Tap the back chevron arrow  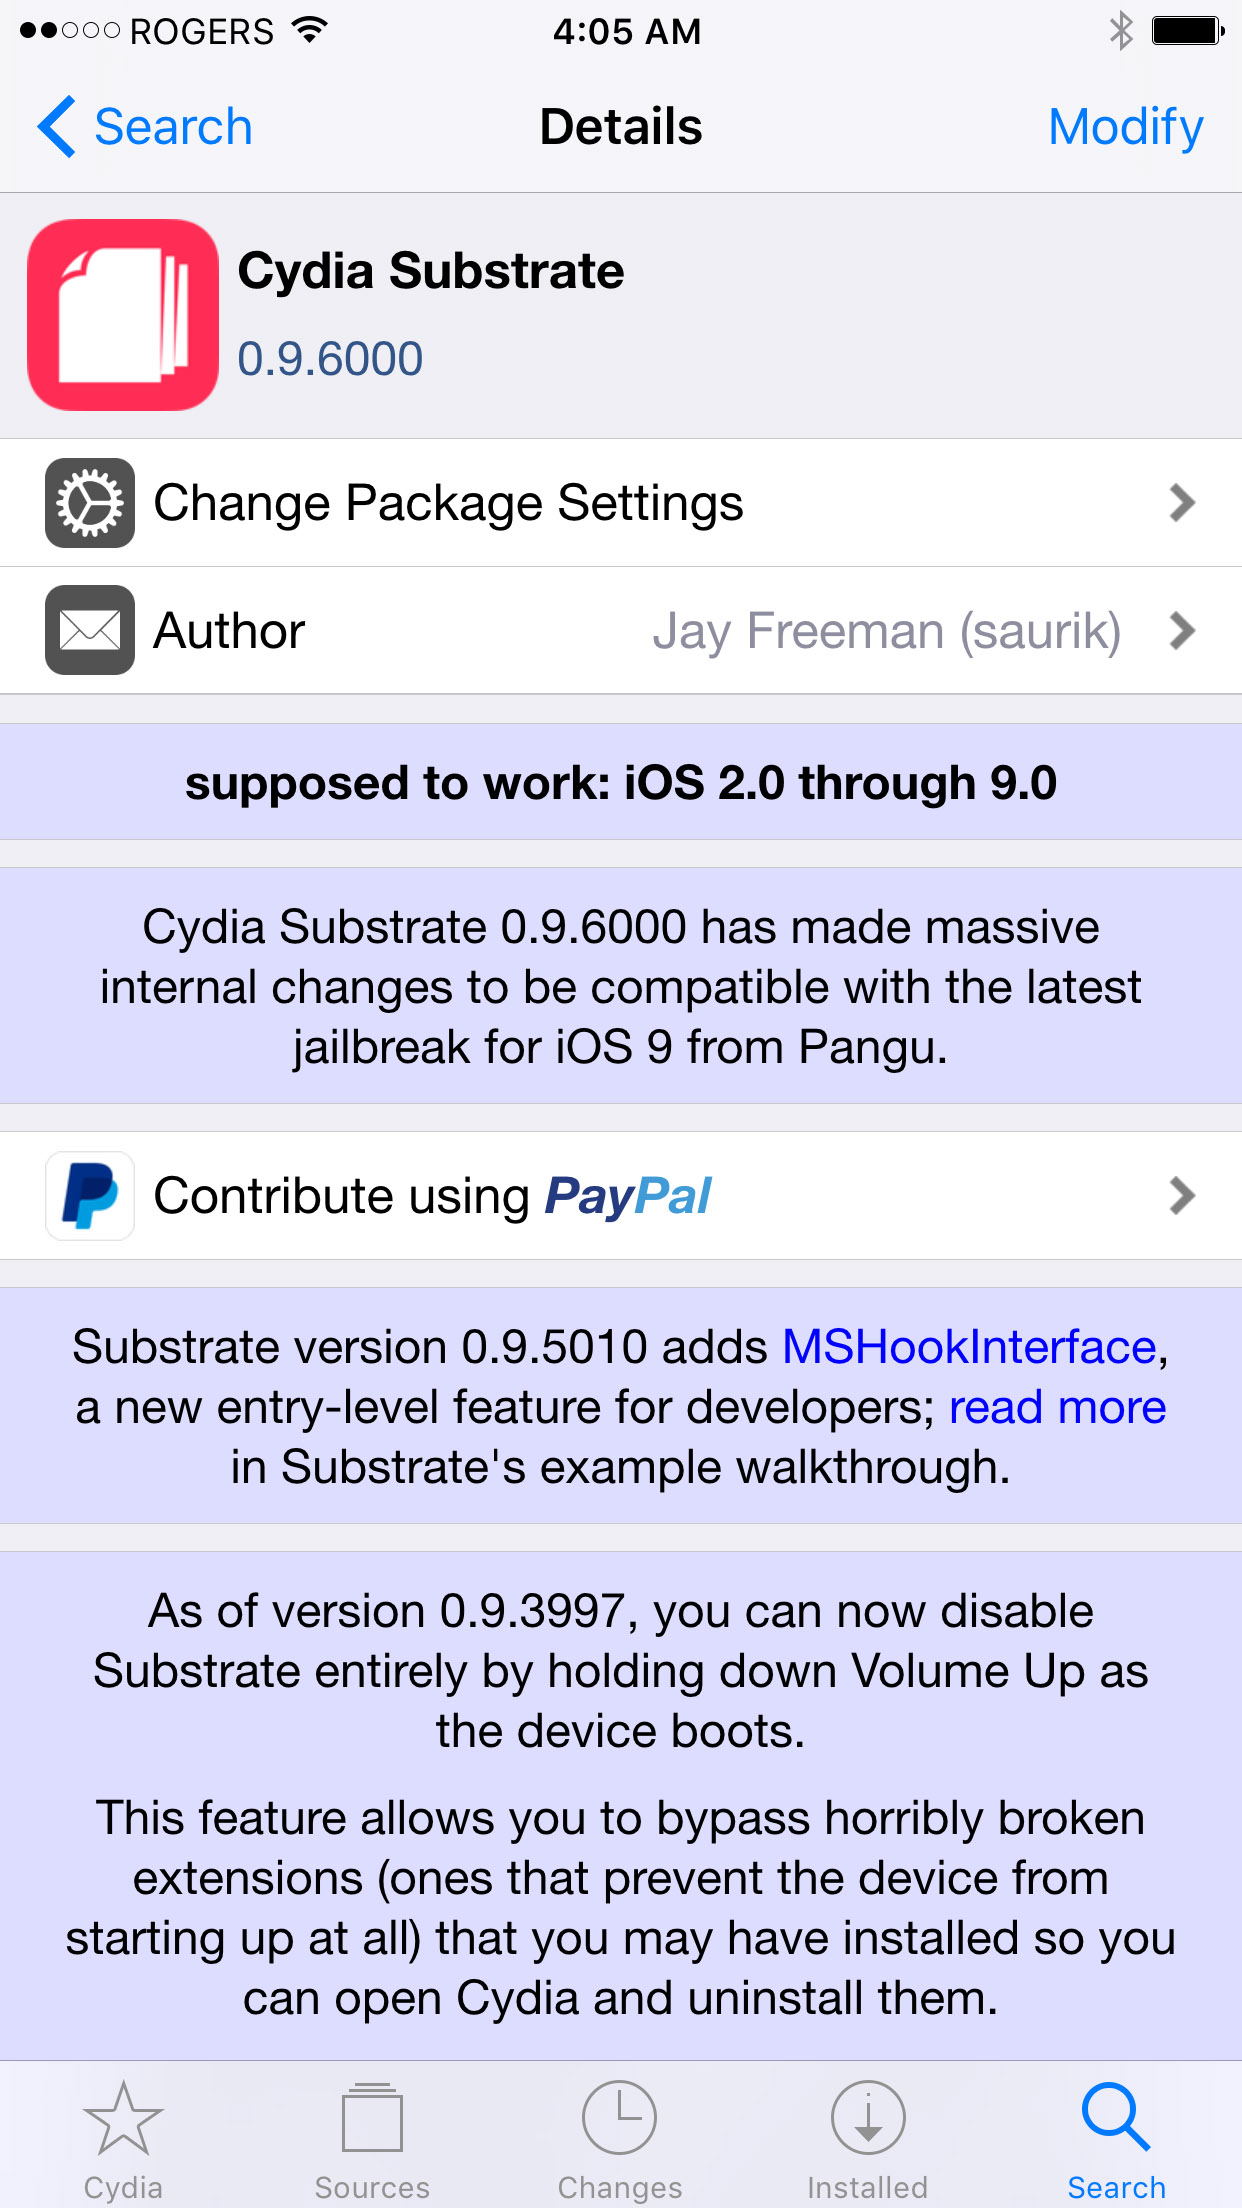tap(57, 127)
